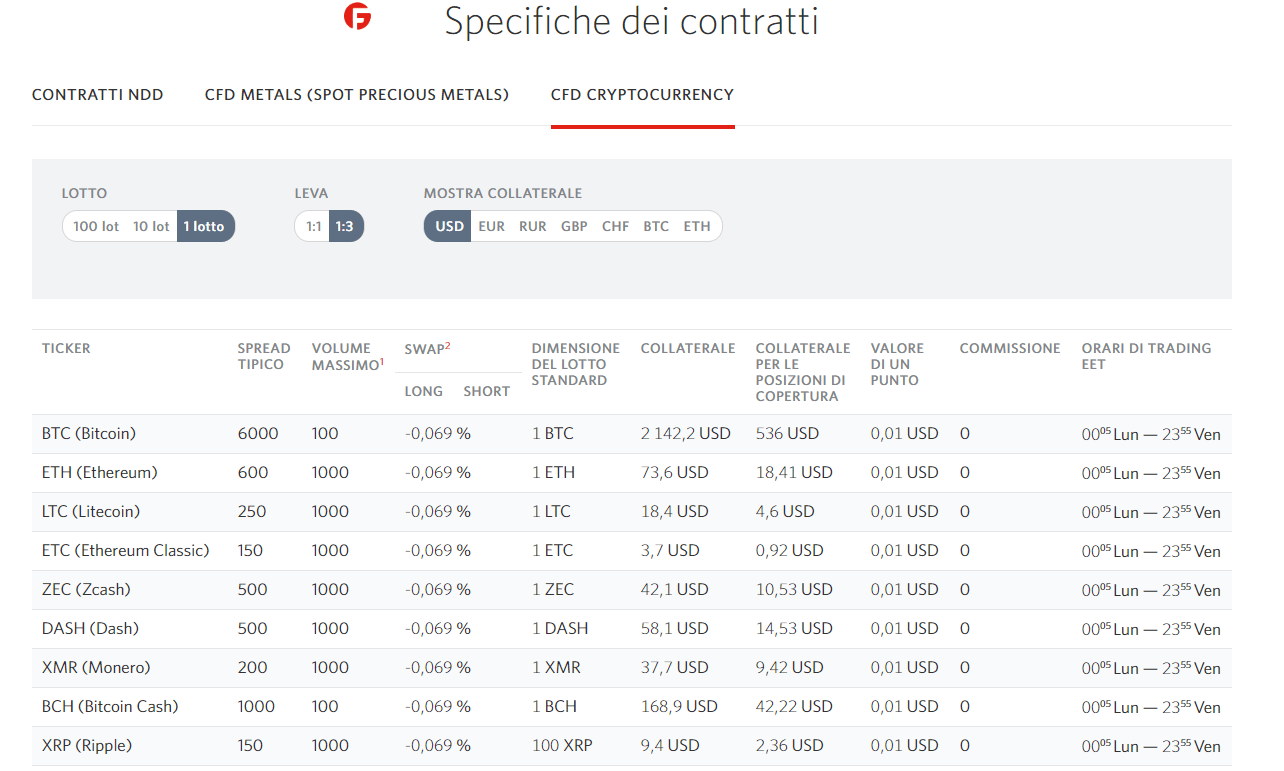Click the LTC (Litecoin) ticker
The image size is (1284, 771).
click(91, 511)
